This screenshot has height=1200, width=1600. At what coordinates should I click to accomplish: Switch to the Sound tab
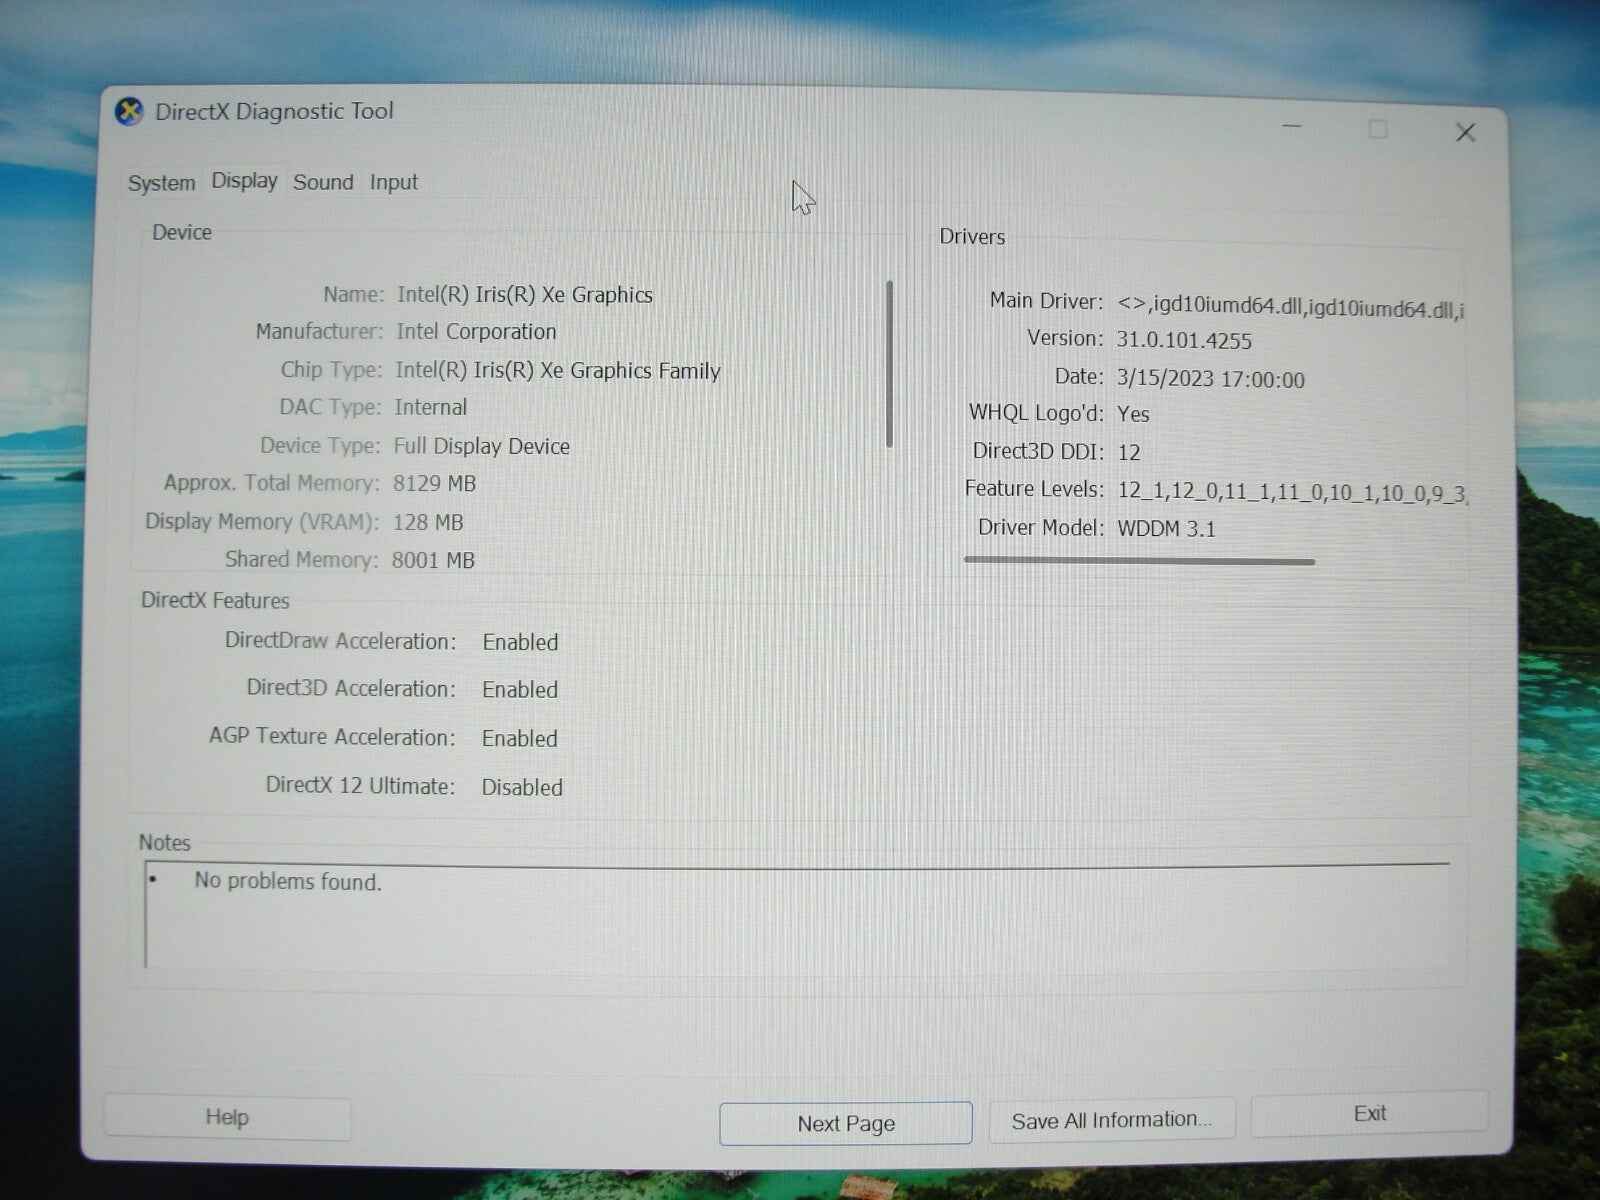(322, 182)
